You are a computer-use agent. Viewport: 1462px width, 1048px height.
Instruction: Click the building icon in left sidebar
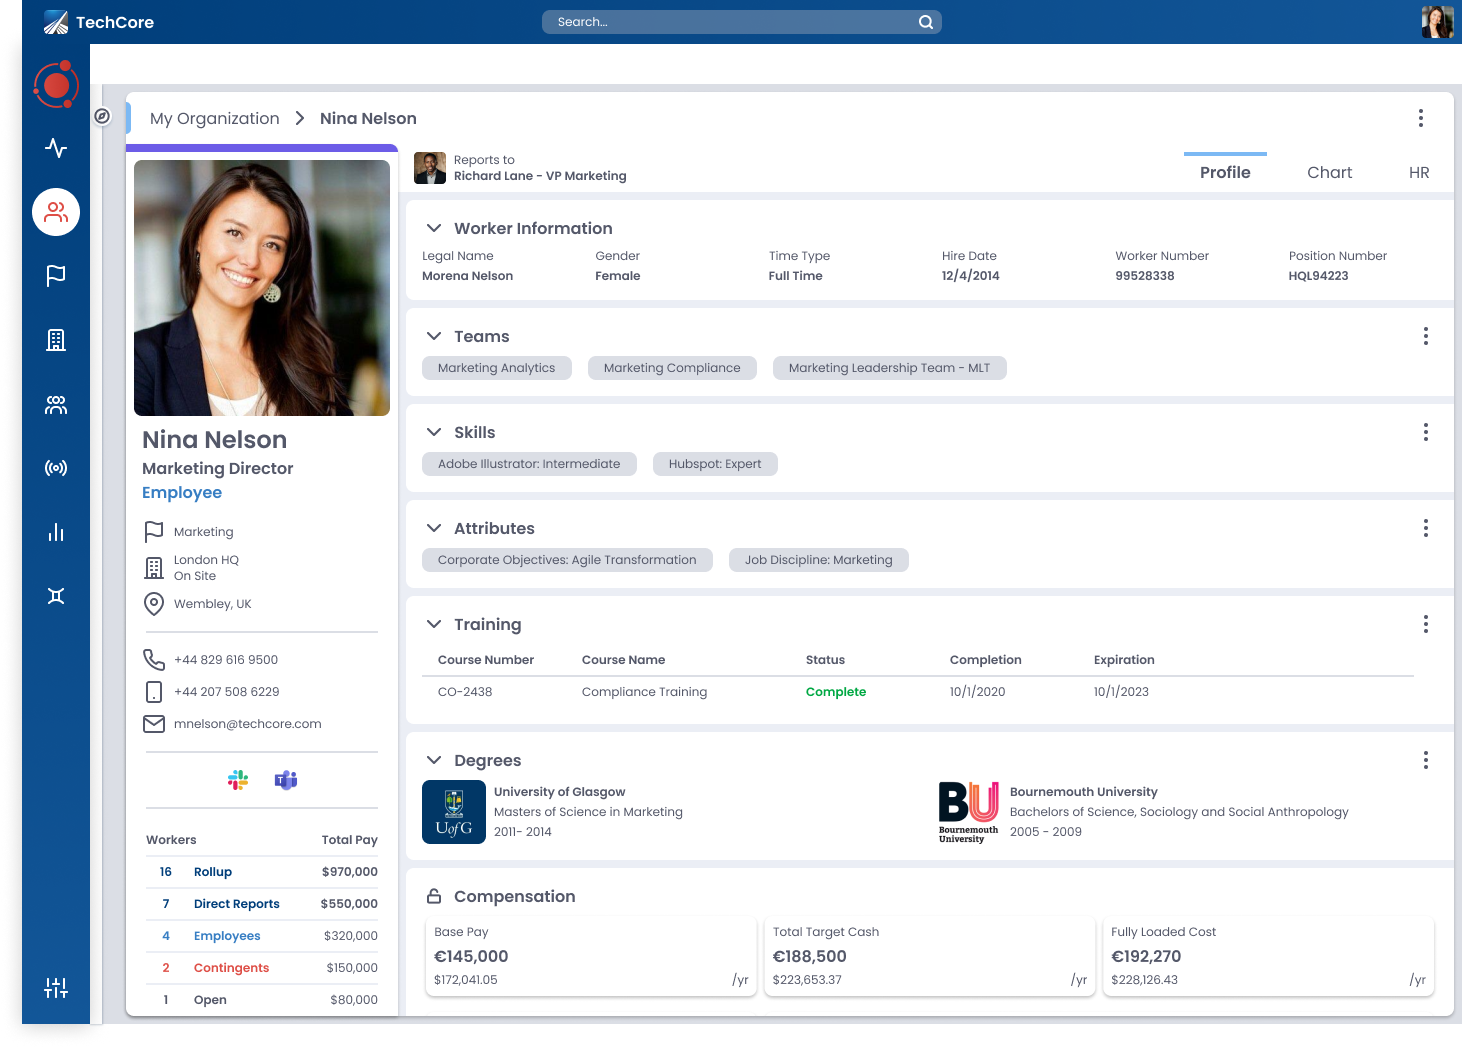click(x=56, y=340)
